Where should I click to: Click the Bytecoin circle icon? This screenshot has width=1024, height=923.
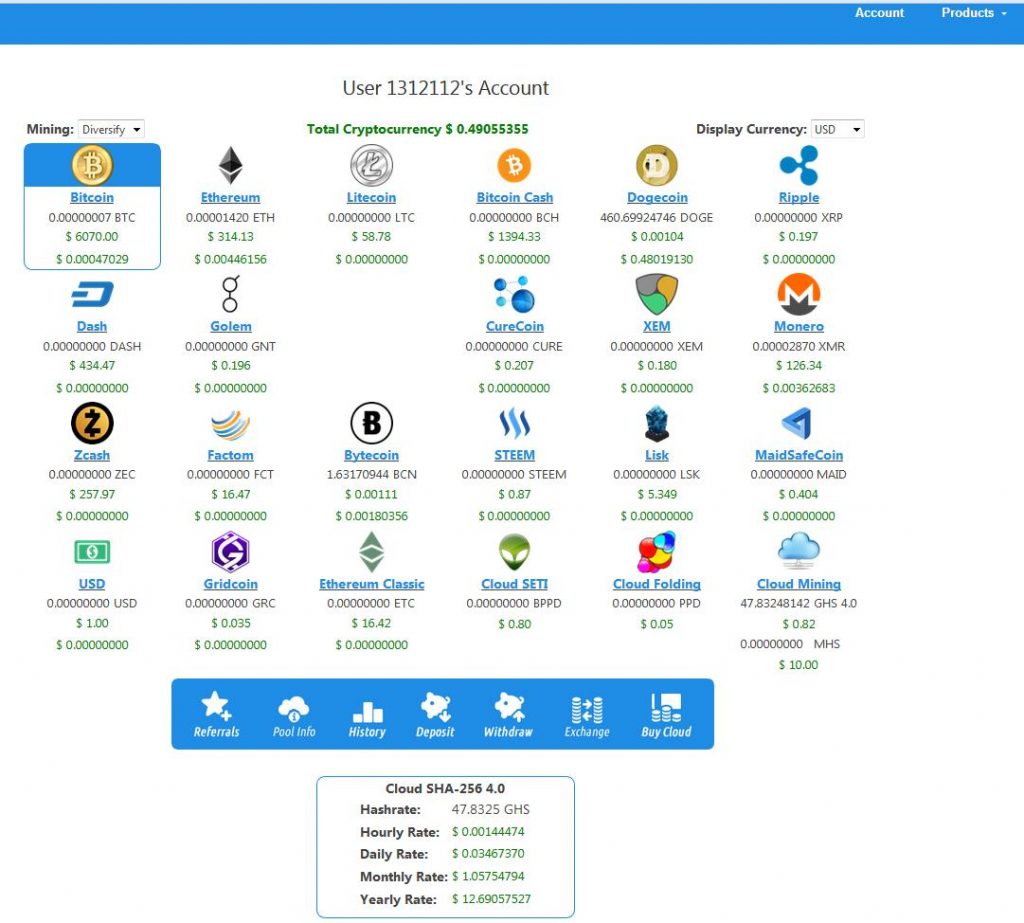click(372, 423)
